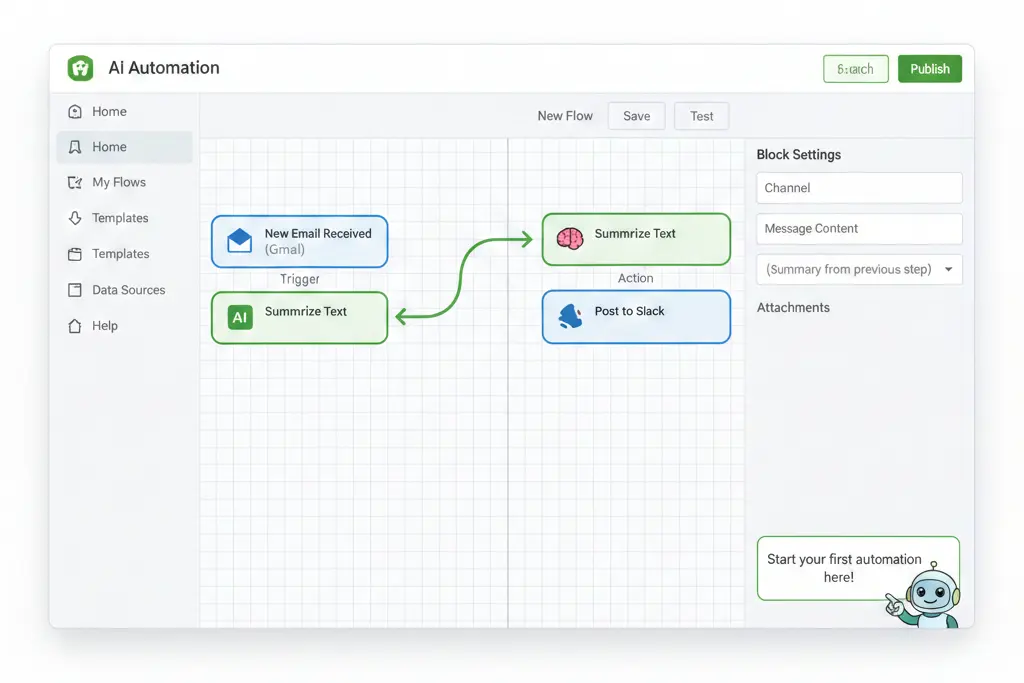Save the New Flow
1024x683 pixels.
(x=636, y=115)
